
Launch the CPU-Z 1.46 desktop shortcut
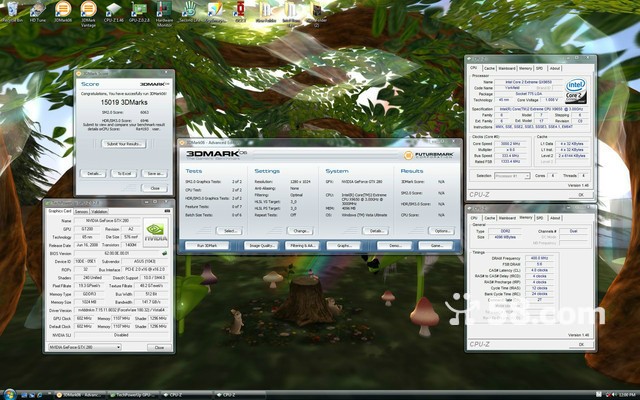tap(113, 11)
